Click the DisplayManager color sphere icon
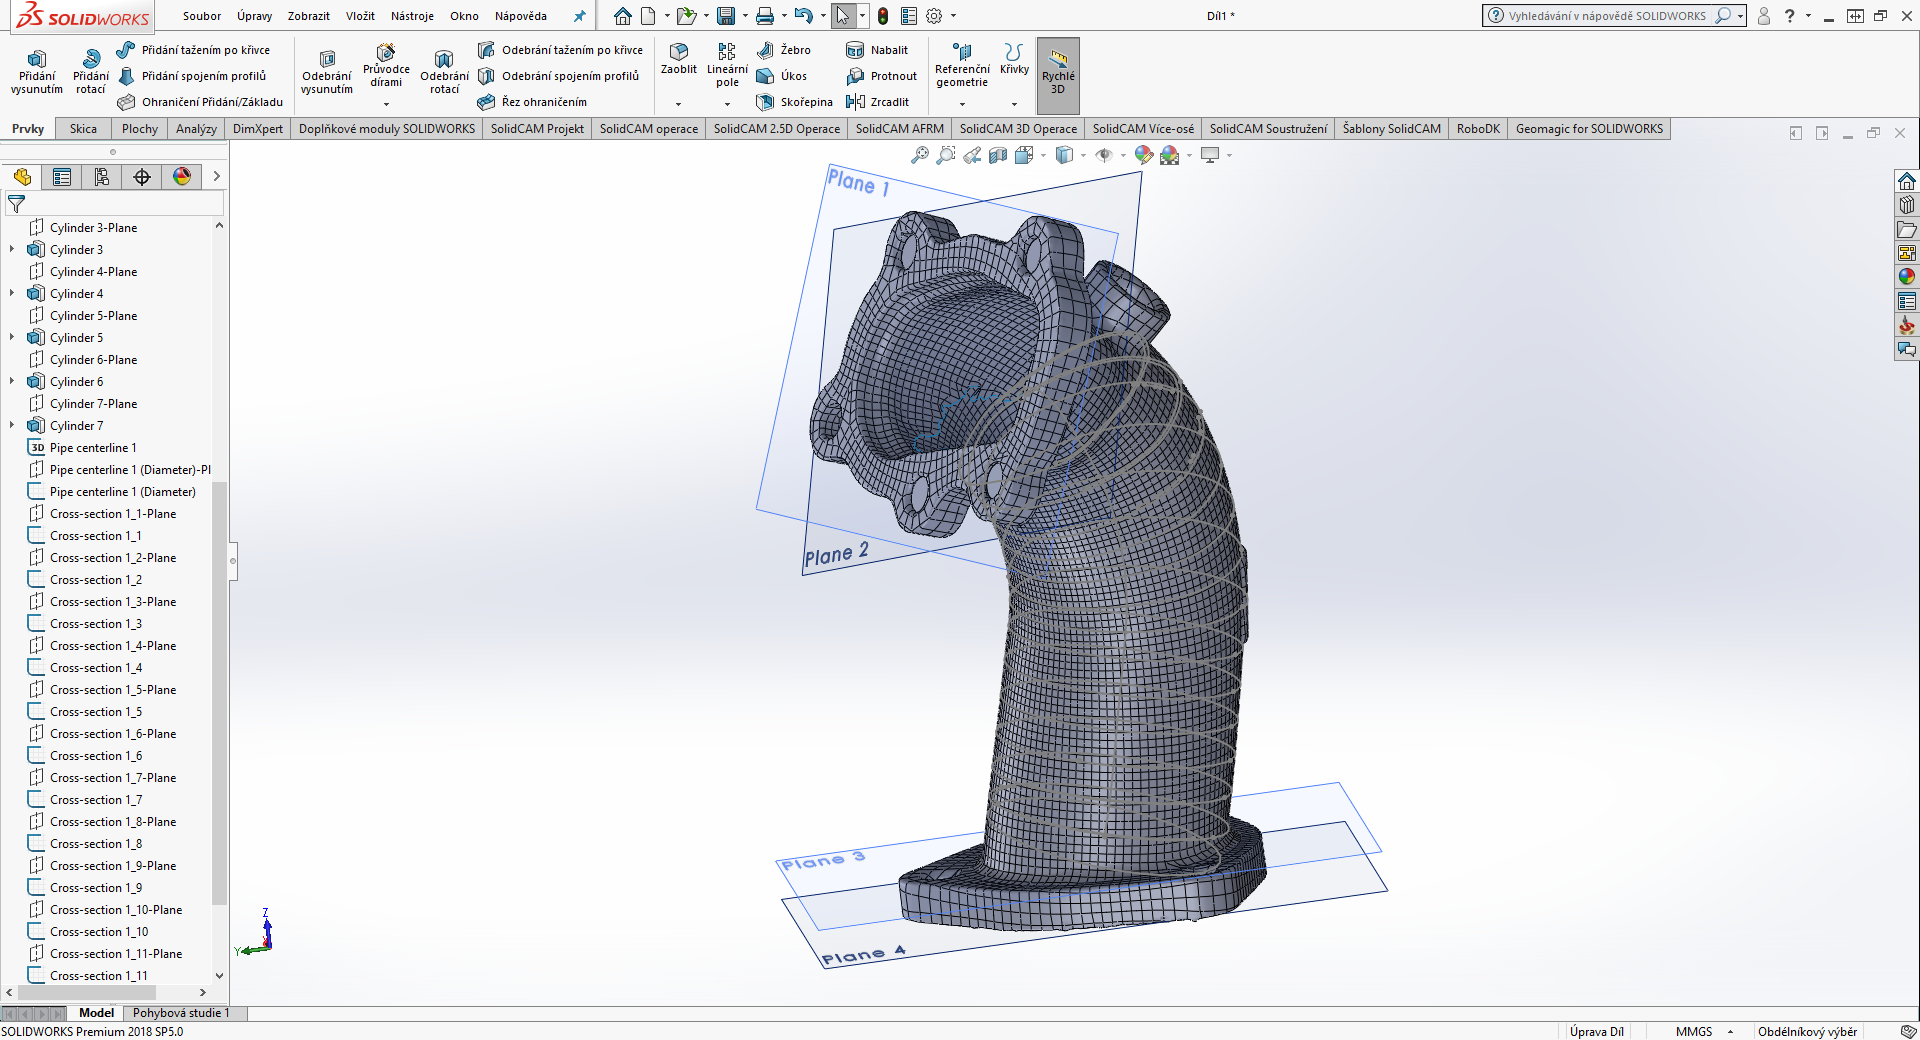 pos(182,177)
